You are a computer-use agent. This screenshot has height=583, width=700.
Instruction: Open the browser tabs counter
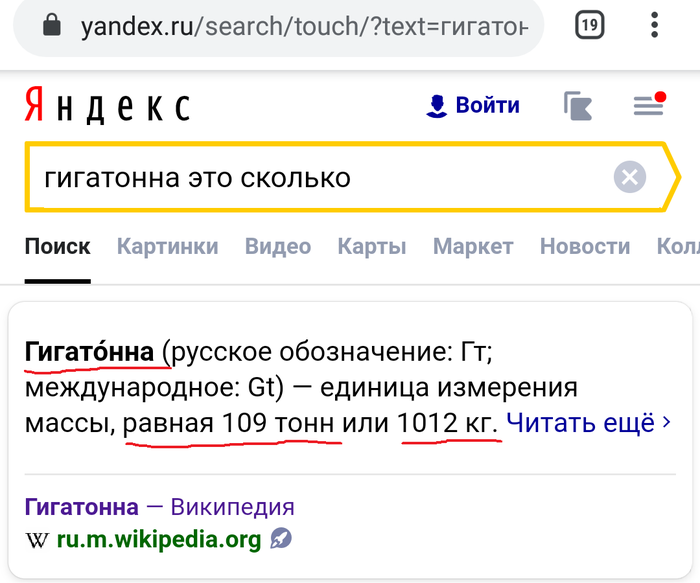pos(590,25)
